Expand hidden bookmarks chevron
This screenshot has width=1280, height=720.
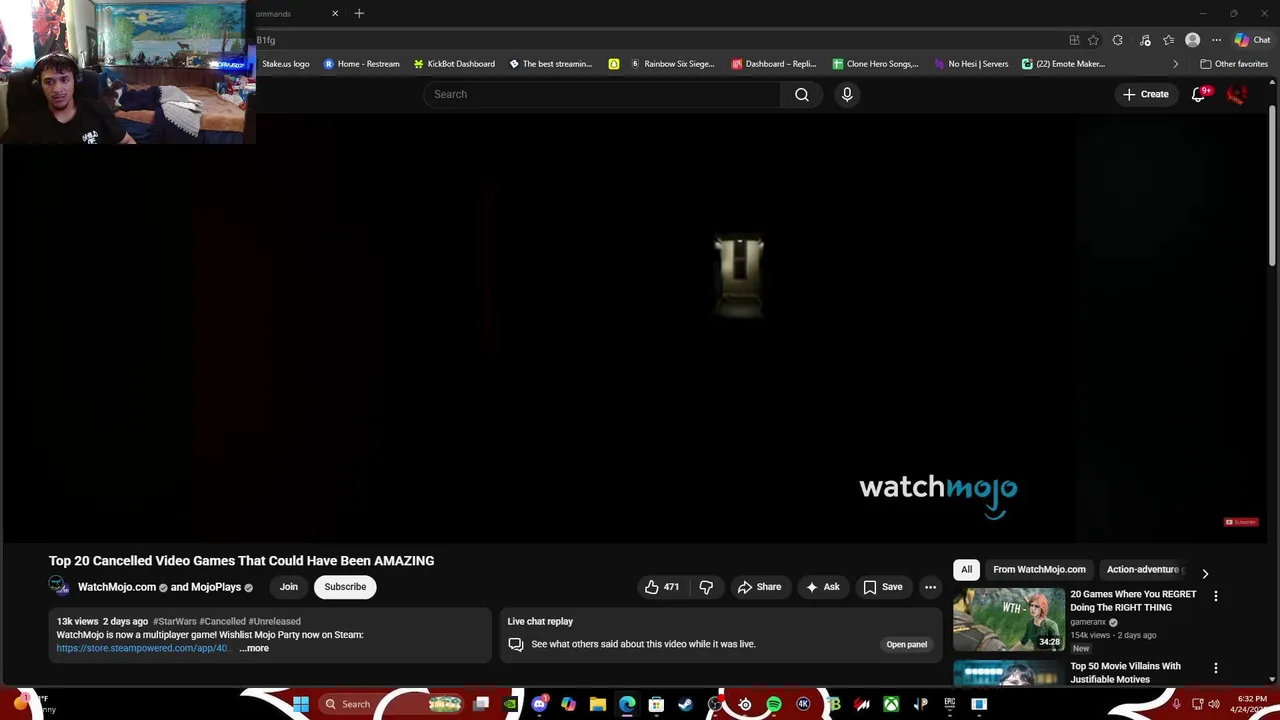tap(1175, 64)
